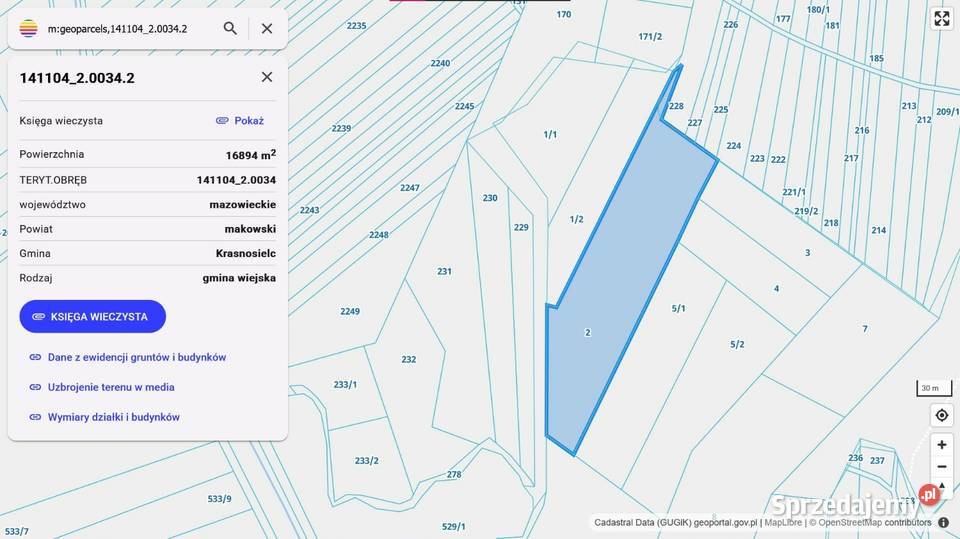The height and width of the screenshot is (539, 960).
Task: Click the search magnifier icon
Action: tap(230, 28)
